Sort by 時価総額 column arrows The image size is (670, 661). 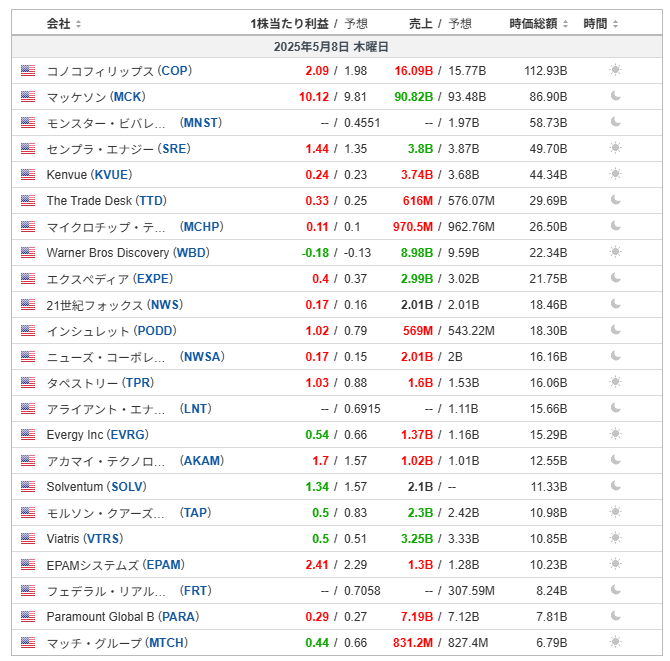pyautogui.click(x=565, y=24)
